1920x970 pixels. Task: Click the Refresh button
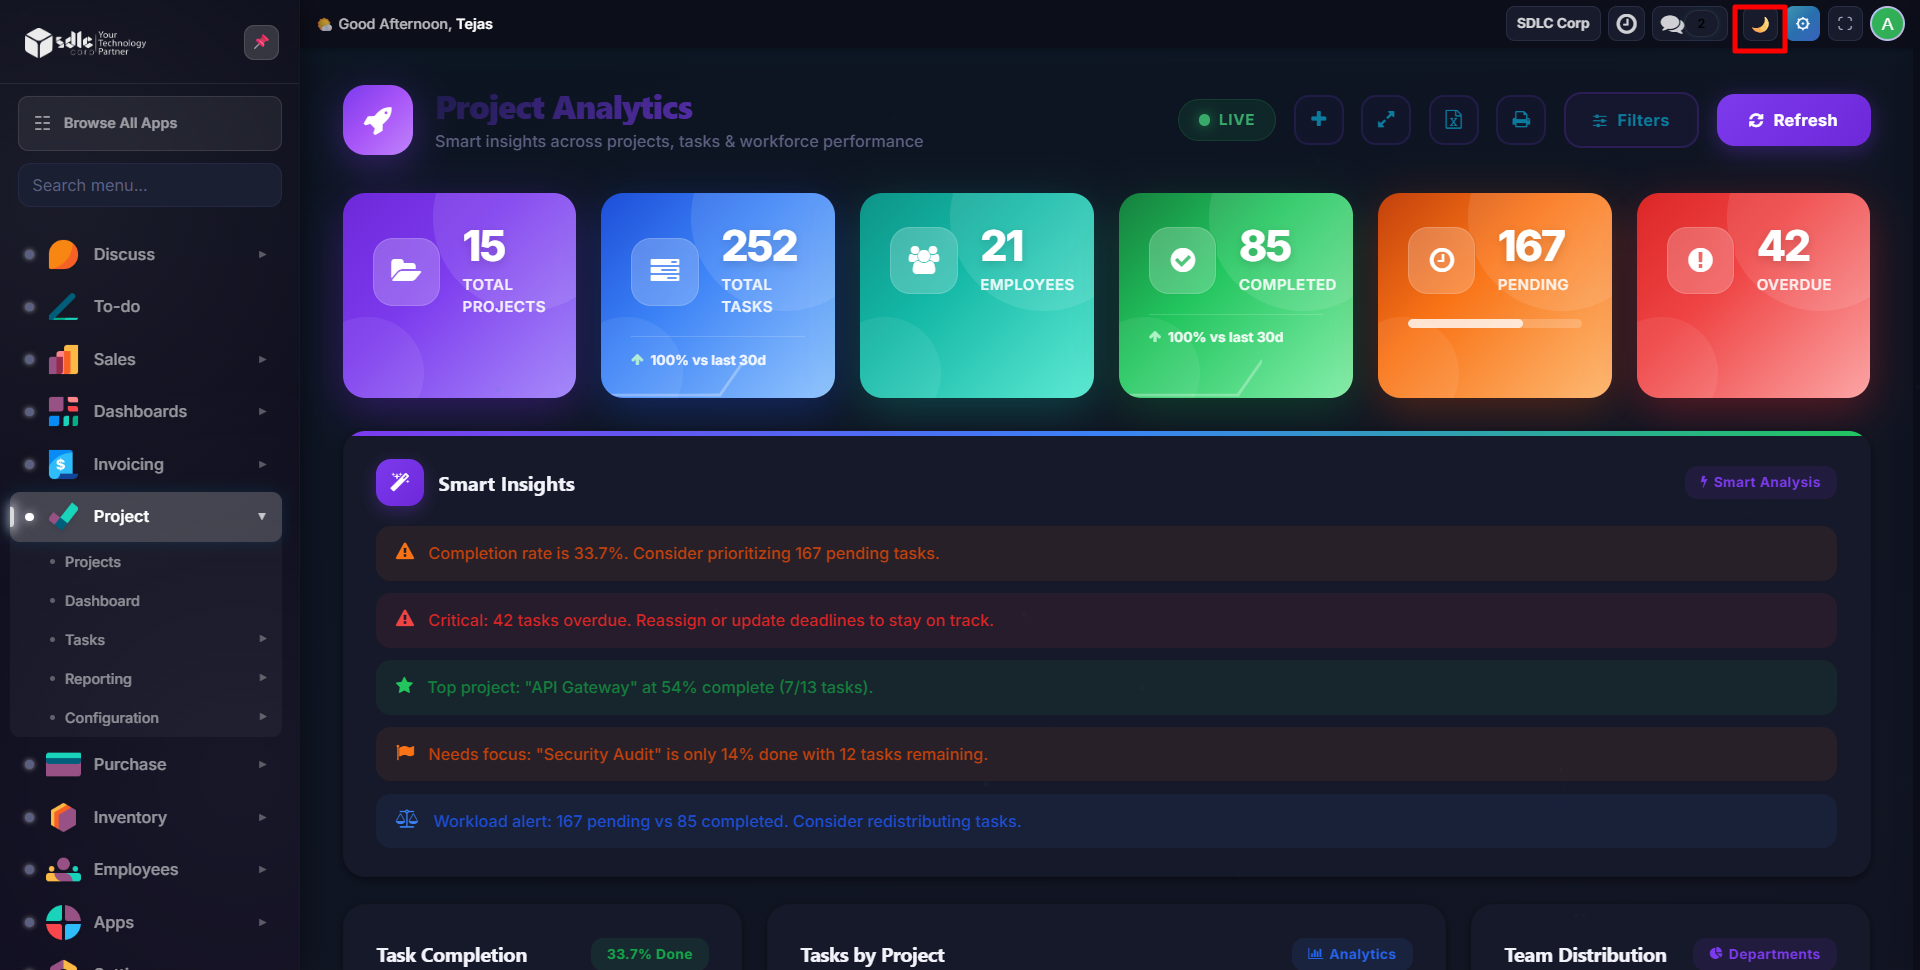point(1793,120)
